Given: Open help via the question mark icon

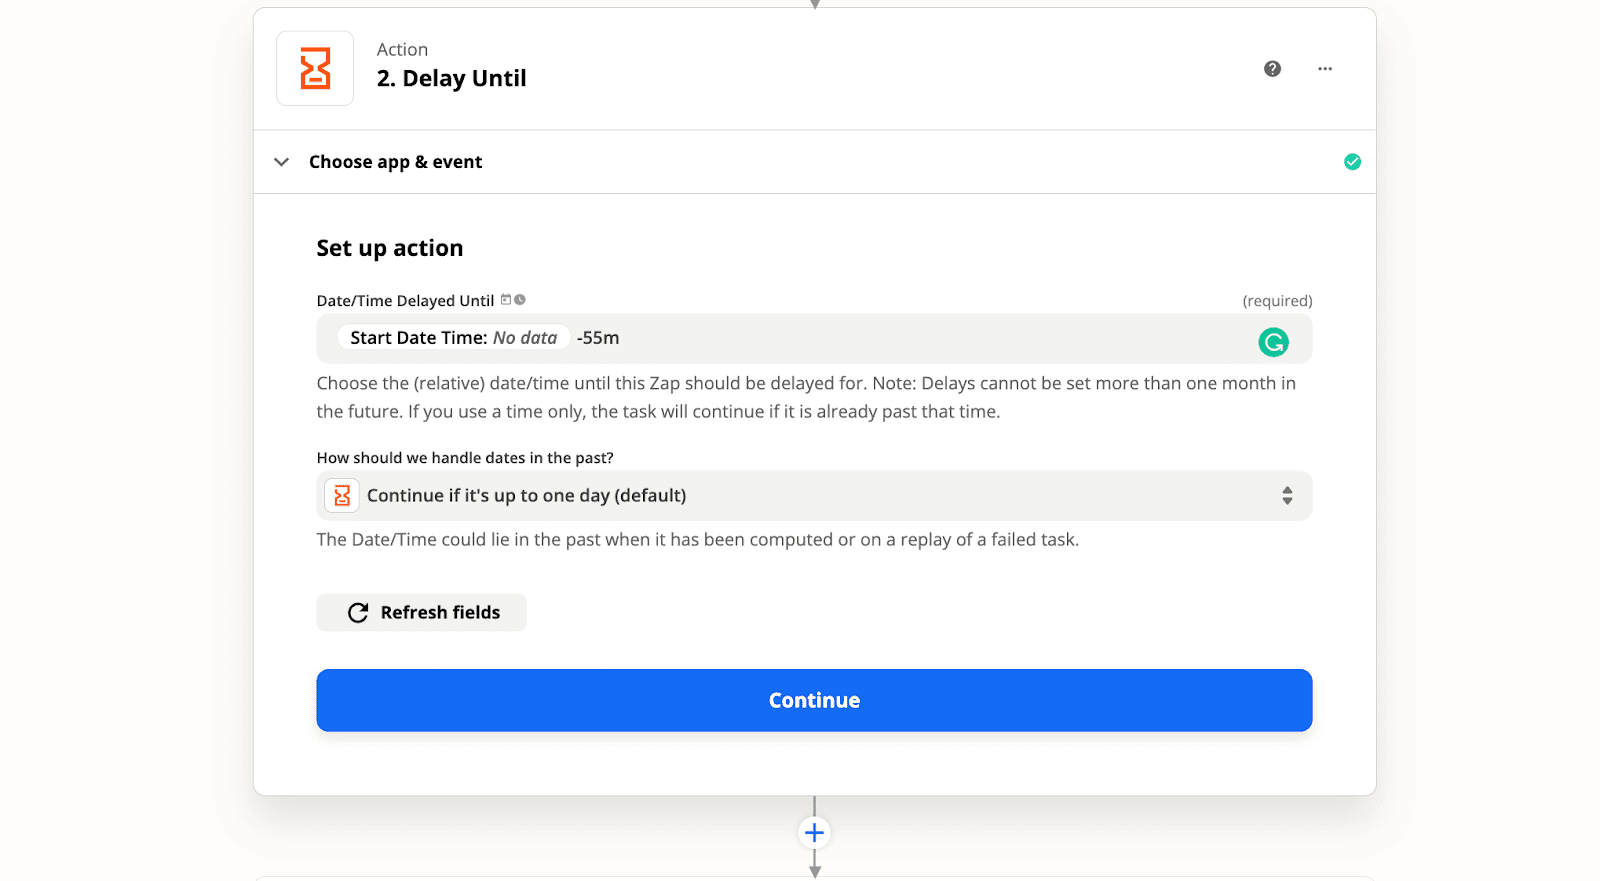Looking at the screenshot, I should point(1272,69).
